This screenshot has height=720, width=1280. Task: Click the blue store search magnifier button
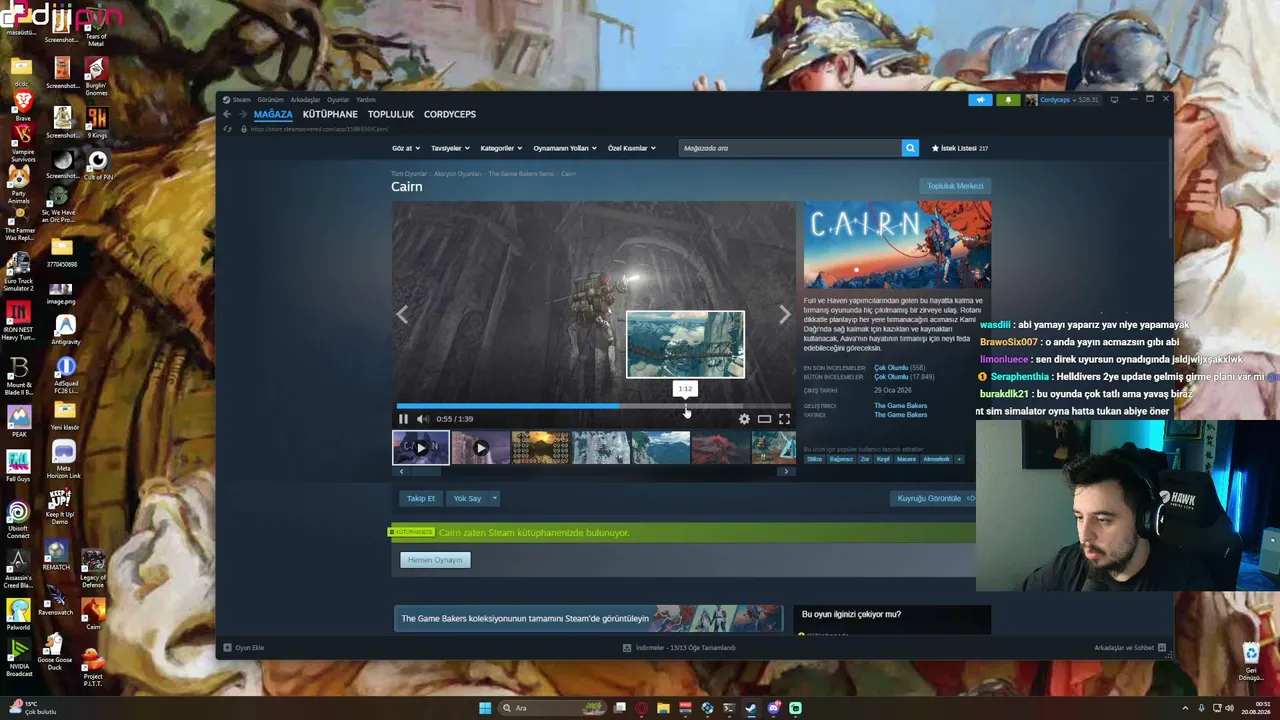(x=910, y=148)
